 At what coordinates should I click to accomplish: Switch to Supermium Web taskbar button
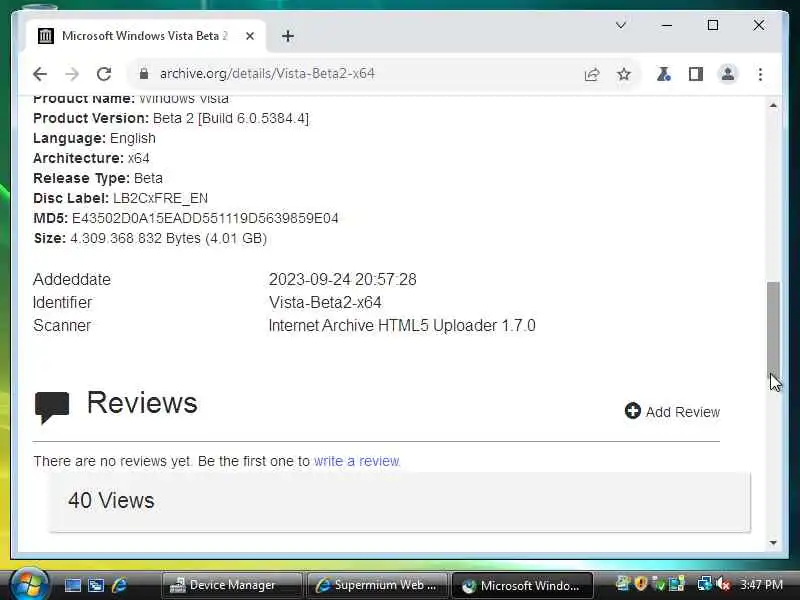pos(377,585)
